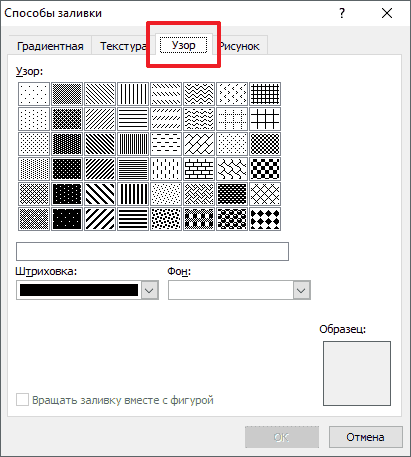Switch to the Текстура tab
This screenshot has width=411, height=457.
coord(123,46)
